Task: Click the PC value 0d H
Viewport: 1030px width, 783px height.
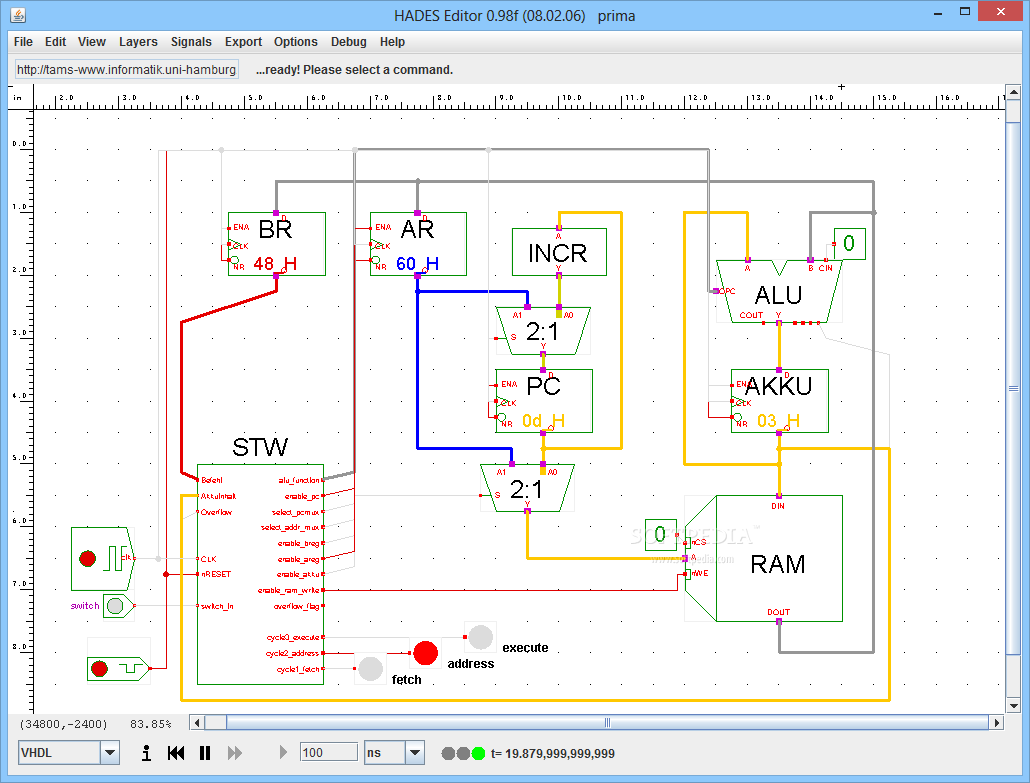Action: (x=543, y=420)
